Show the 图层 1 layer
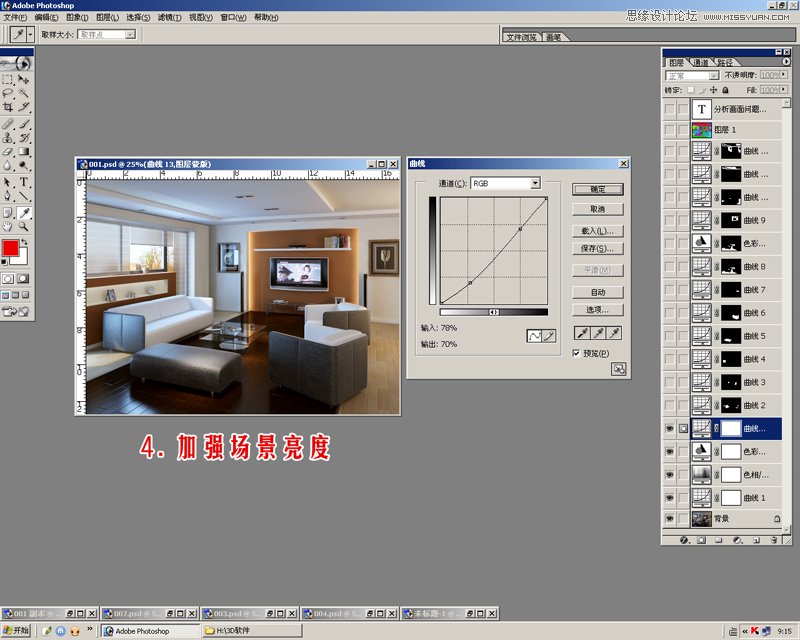Viewport: 800px width, 640px height. [669, 130]
